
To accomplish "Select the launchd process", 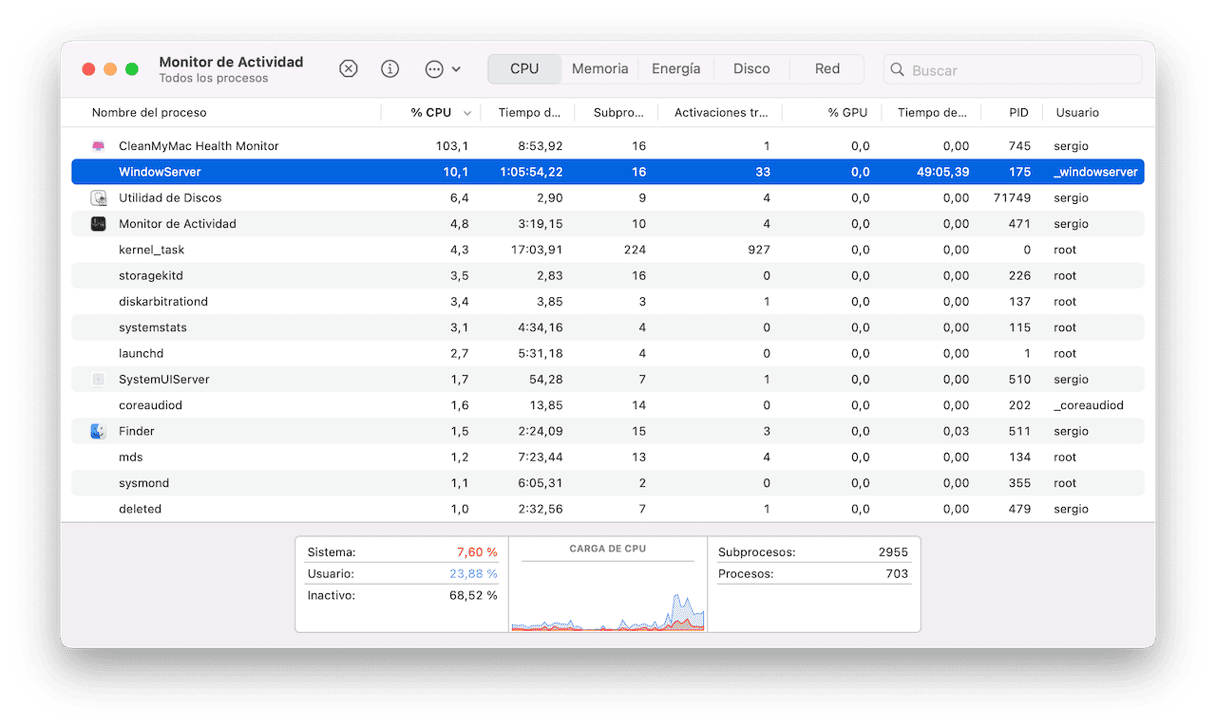I will (141, 354).
